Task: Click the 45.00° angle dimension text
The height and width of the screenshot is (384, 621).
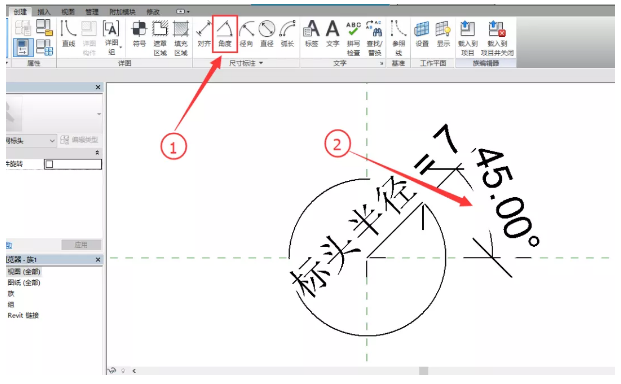Action: (507, 198)
